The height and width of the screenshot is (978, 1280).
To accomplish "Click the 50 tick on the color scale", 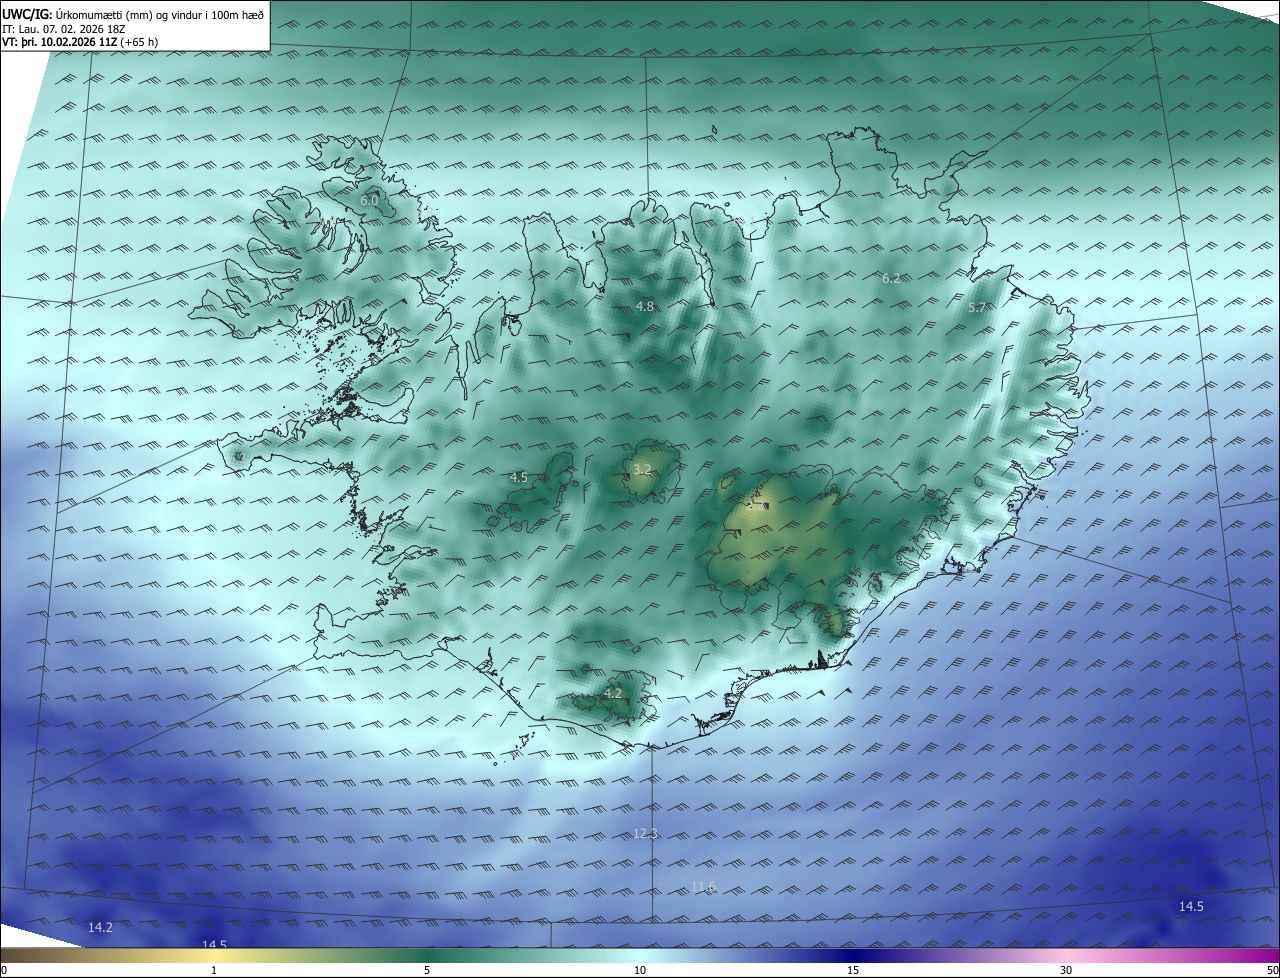I will pyautogui.click(x=1272, y=970).
